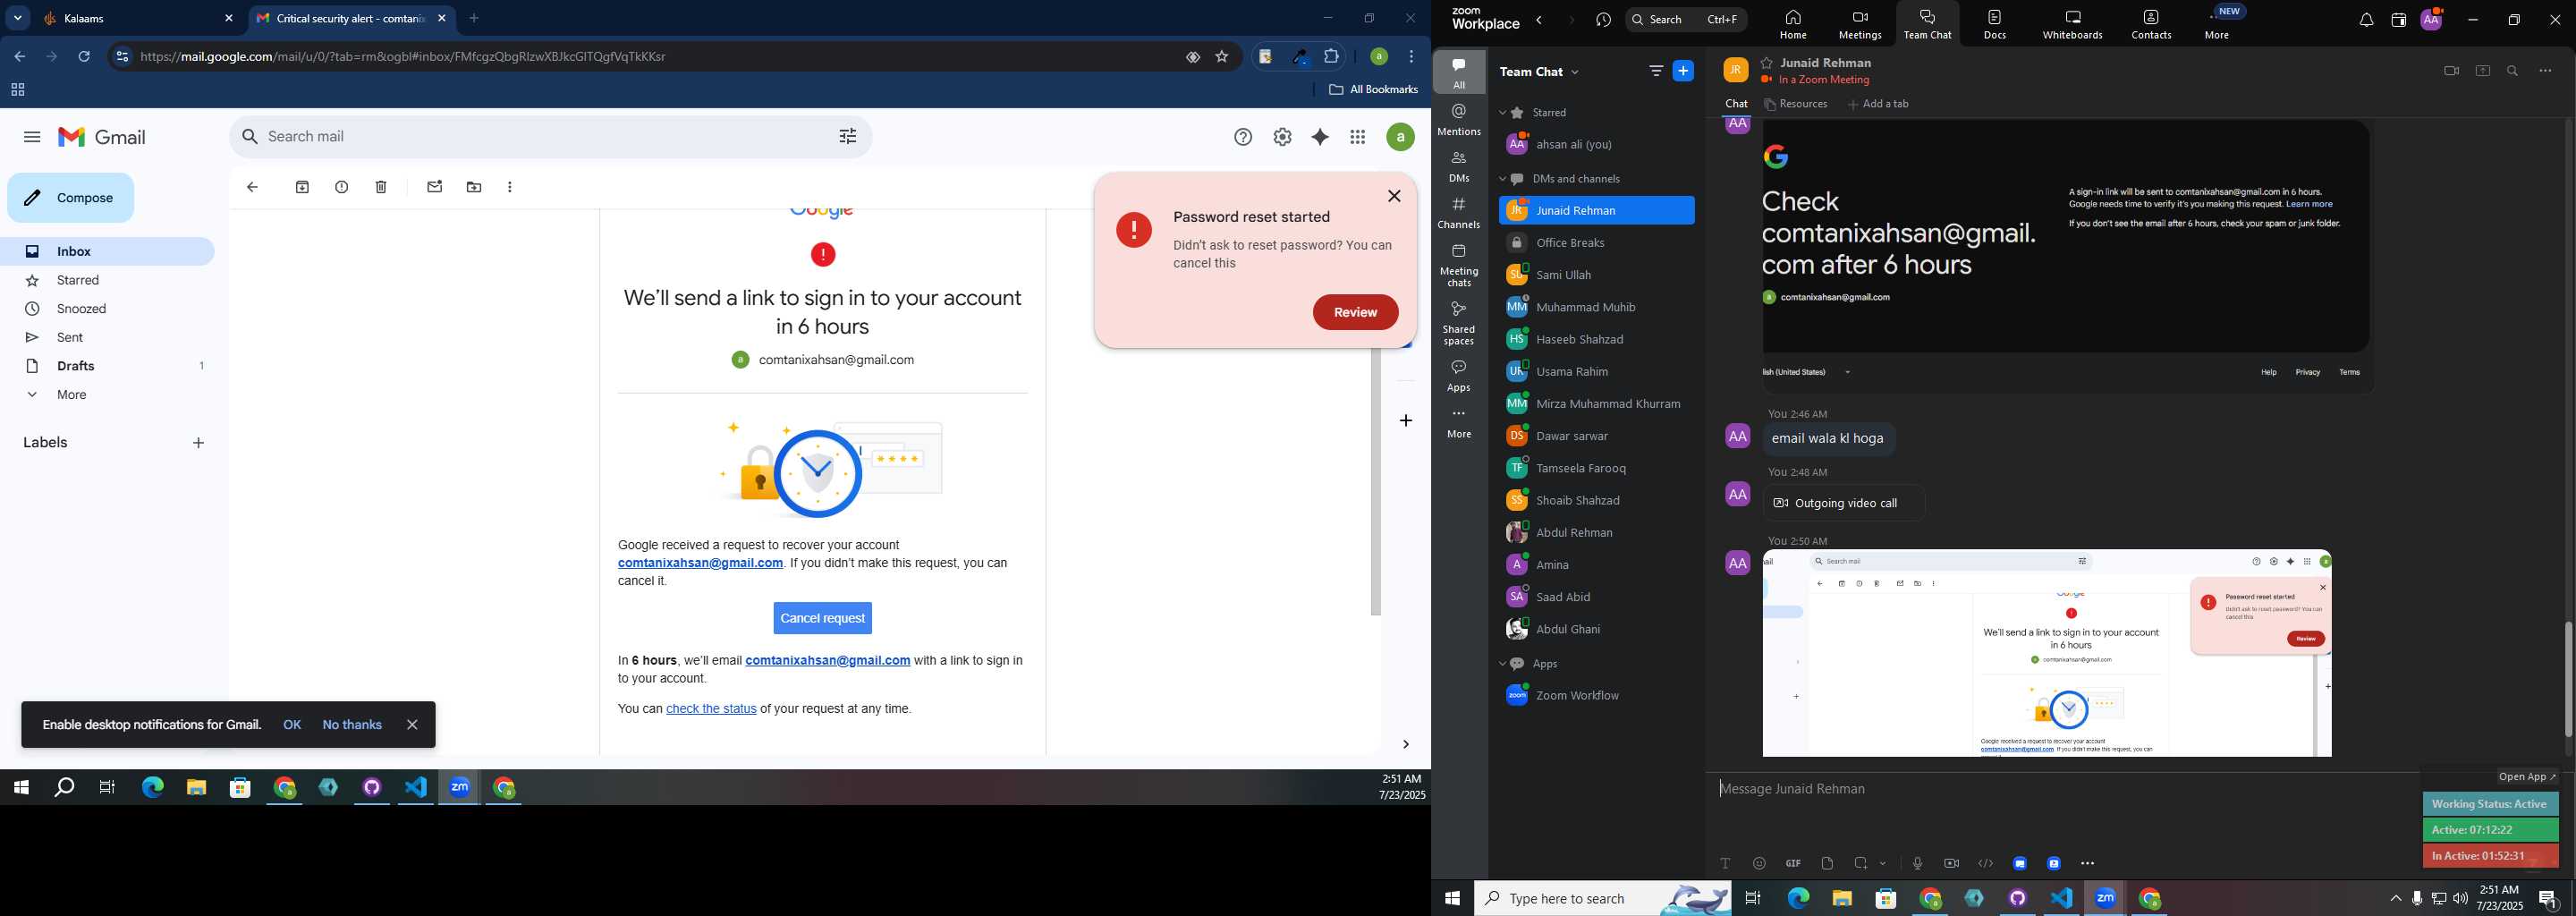The height and width of the screenshot is (916, 2576).
Task: Open Gmail settings gear
Action: pyautogui.click(x=1282, y=138)
